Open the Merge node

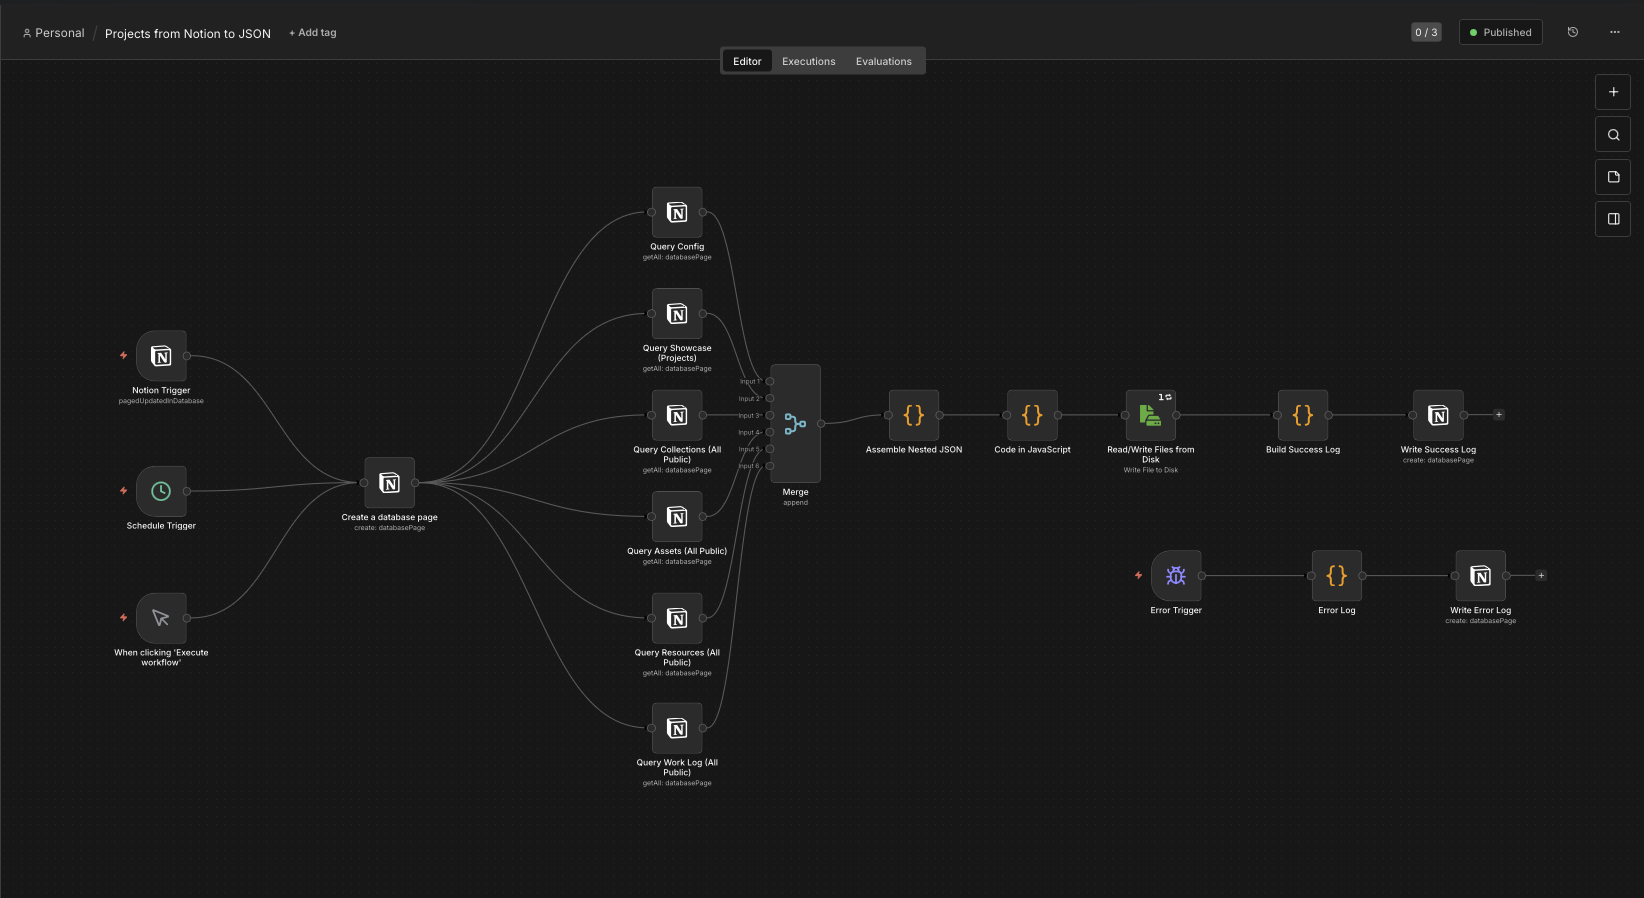795,424
